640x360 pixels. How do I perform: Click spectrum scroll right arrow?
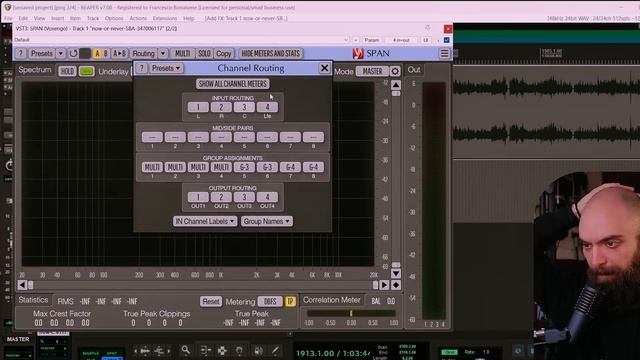pyautogui.click(x=384, y=285)
